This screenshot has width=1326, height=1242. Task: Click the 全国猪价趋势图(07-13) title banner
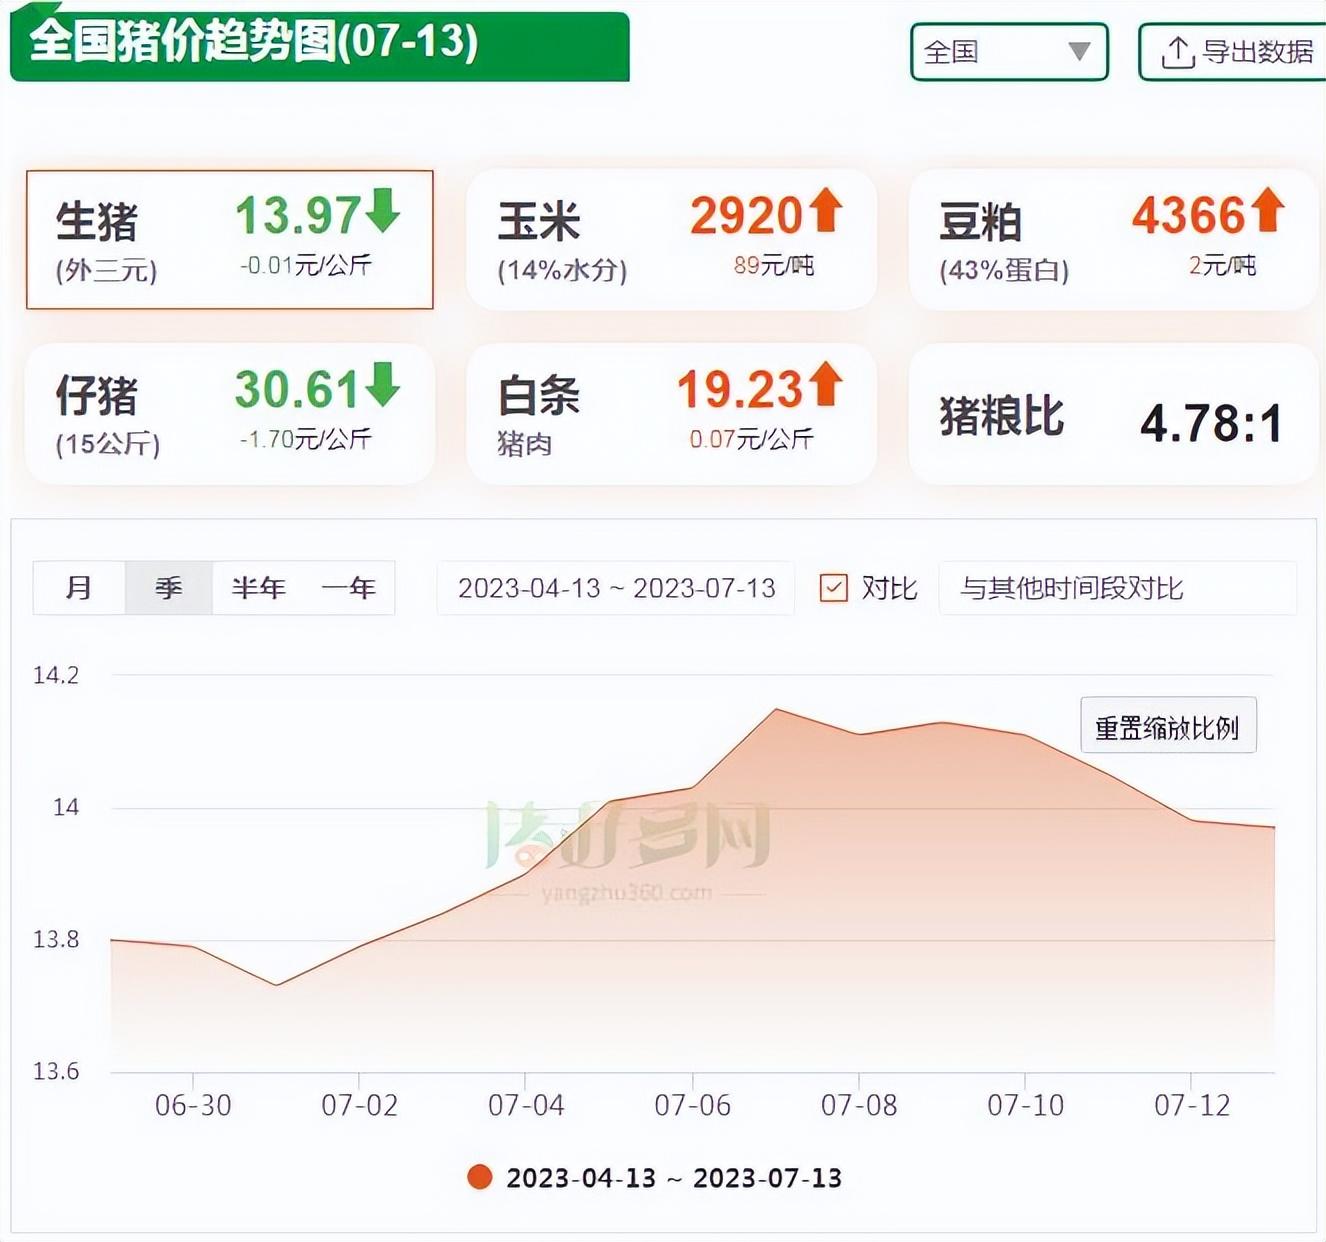tap(320, 45)
